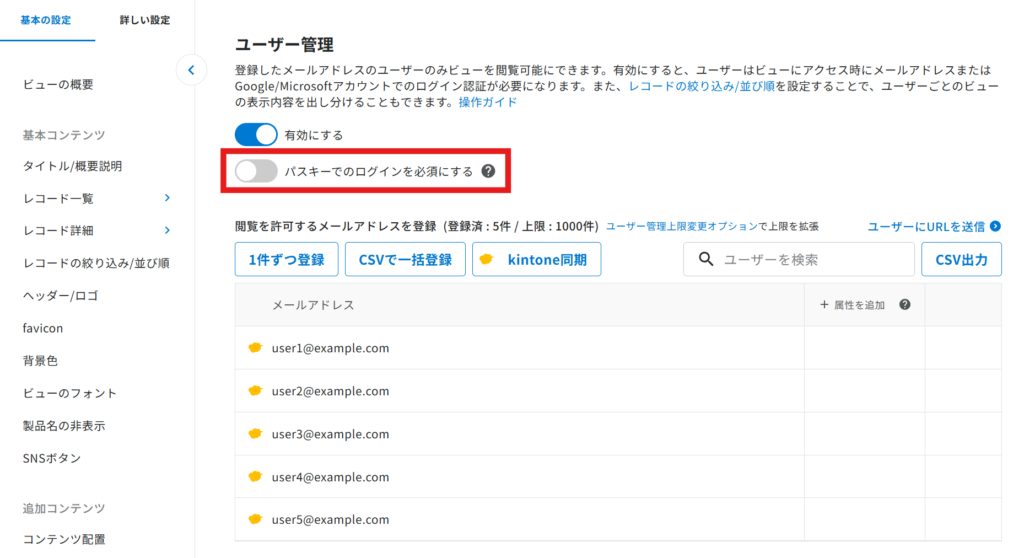Open ビューの概要 in the sidebar
Image resolution: width=1024 pixels, height=558 pixels.
tap(58, 84)
